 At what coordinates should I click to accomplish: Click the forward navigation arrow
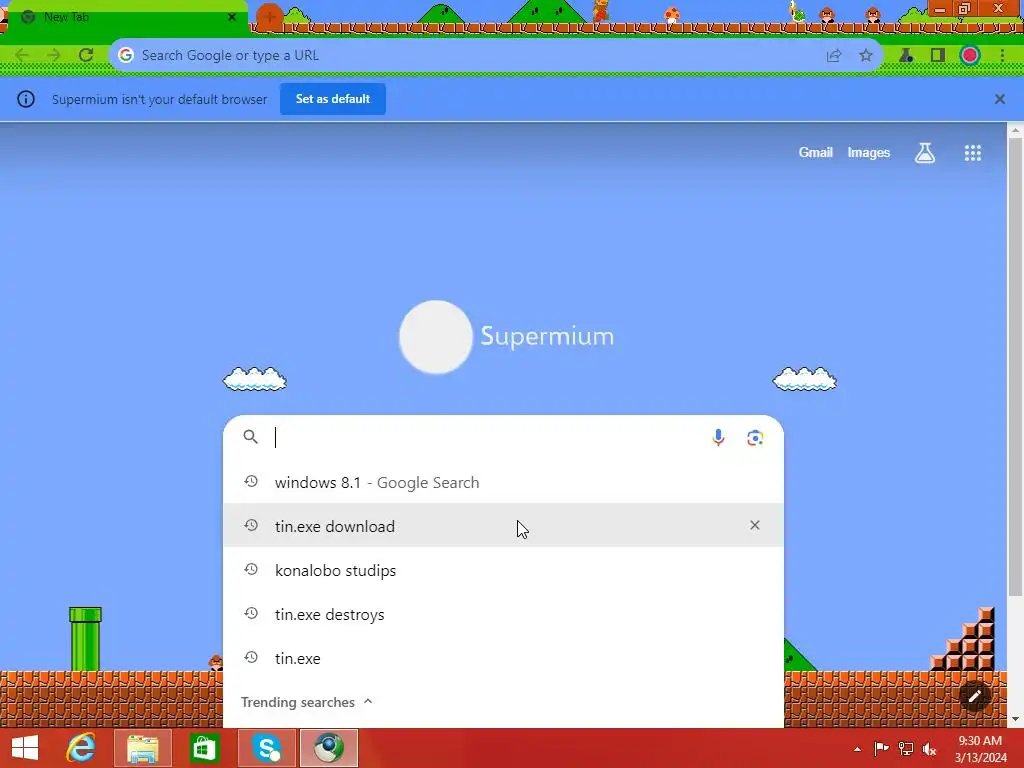pos(54,55)
